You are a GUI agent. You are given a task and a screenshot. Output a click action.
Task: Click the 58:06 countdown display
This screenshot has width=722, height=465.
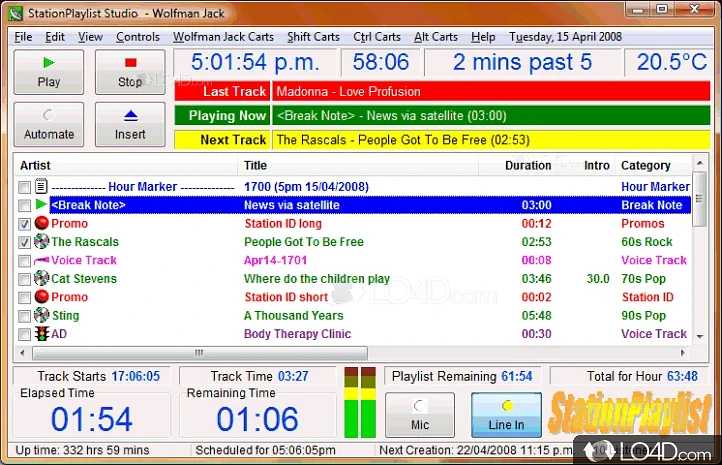381,63
